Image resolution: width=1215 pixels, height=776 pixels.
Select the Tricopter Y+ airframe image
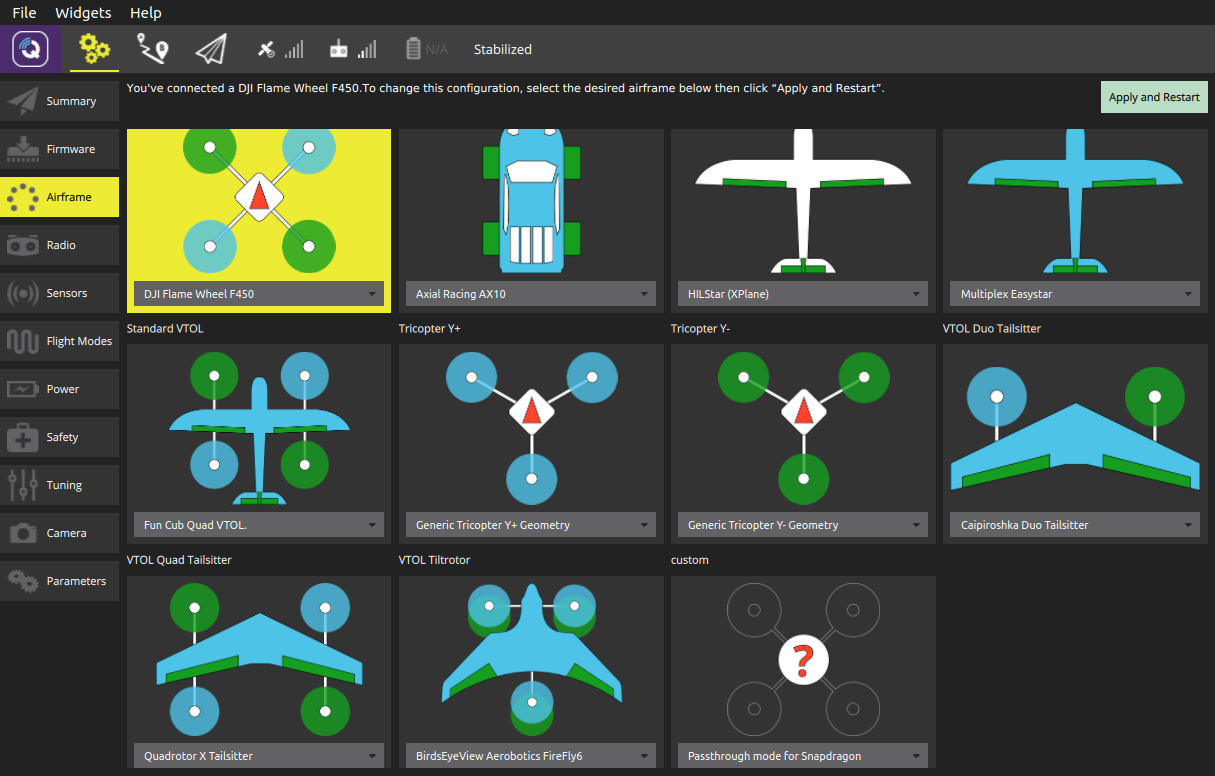tap(531, 428)
